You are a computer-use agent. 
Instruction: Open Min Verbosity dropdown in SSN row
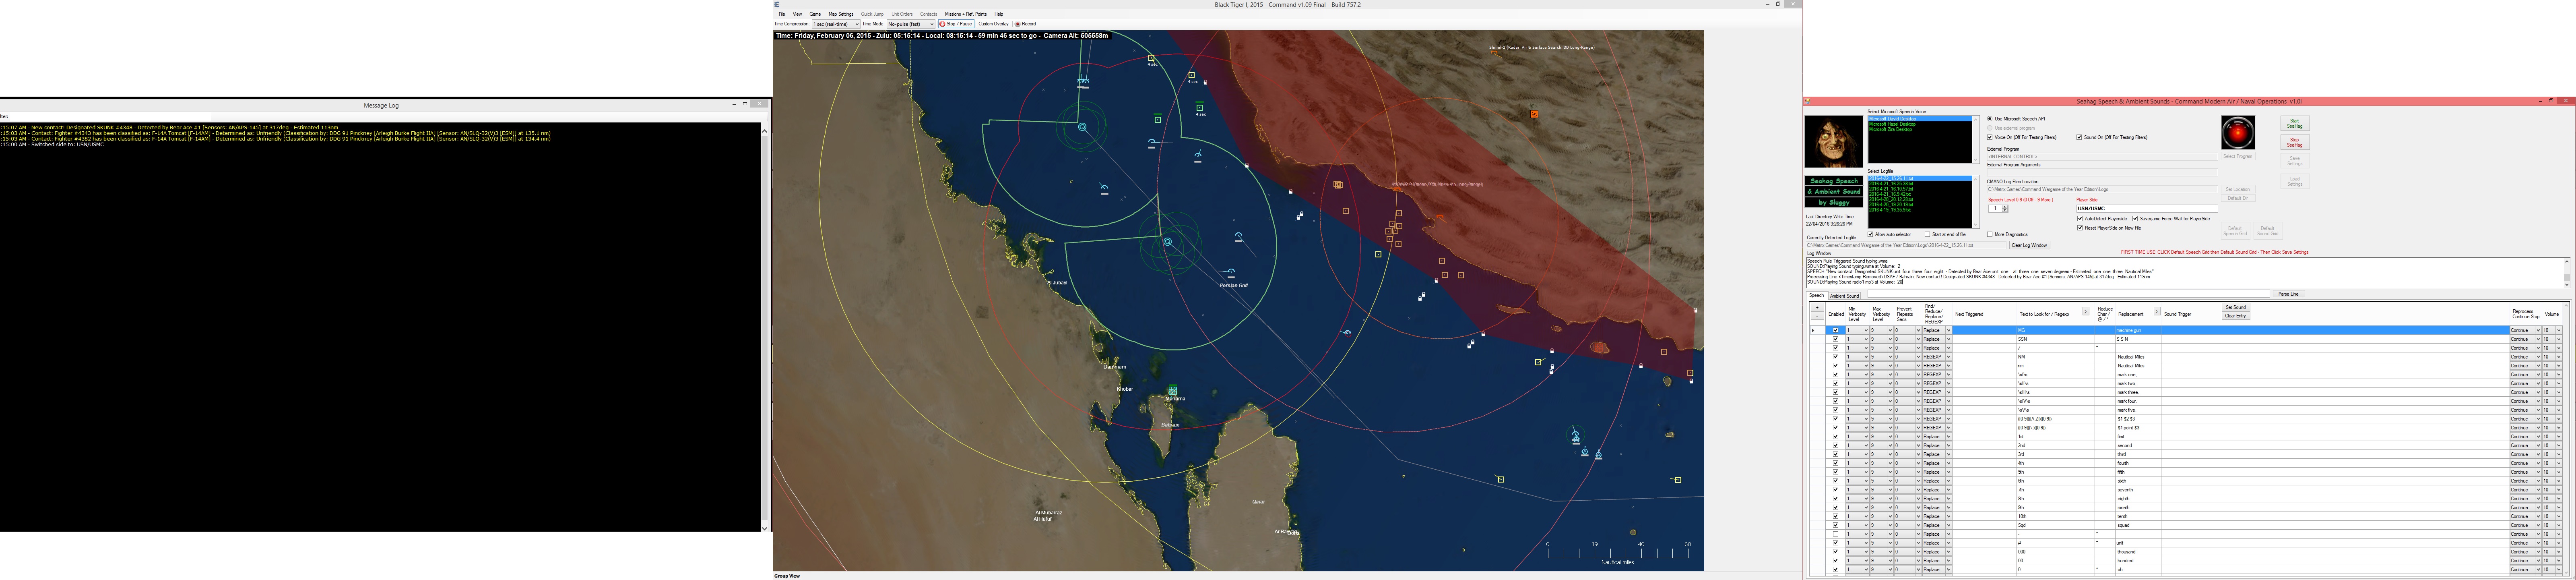1866,339
